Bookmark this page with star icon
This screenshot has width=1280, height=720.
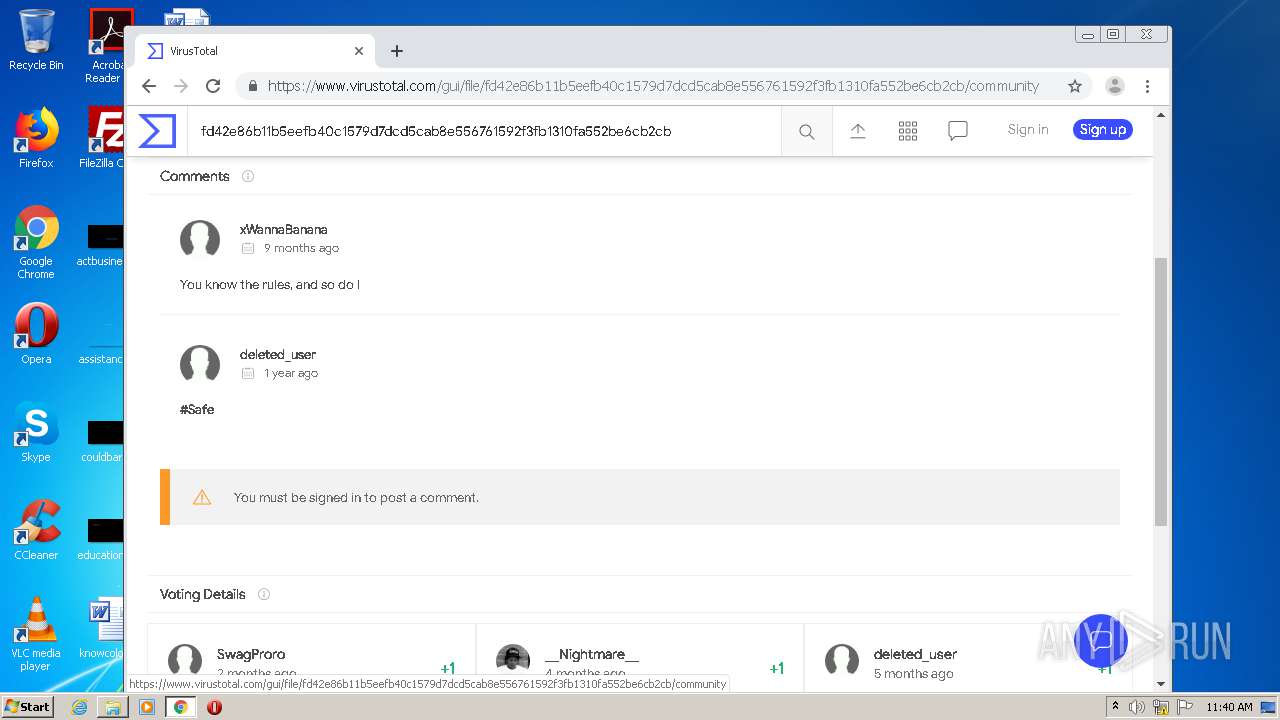click(x=1075, y=86)
